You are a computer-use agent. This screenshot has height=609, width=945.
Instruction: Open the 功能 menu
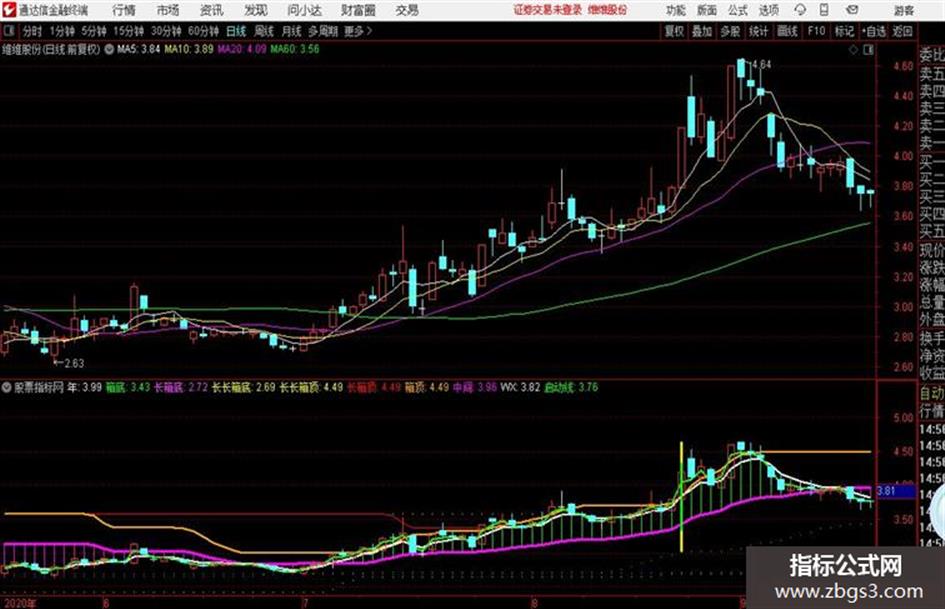676,10
